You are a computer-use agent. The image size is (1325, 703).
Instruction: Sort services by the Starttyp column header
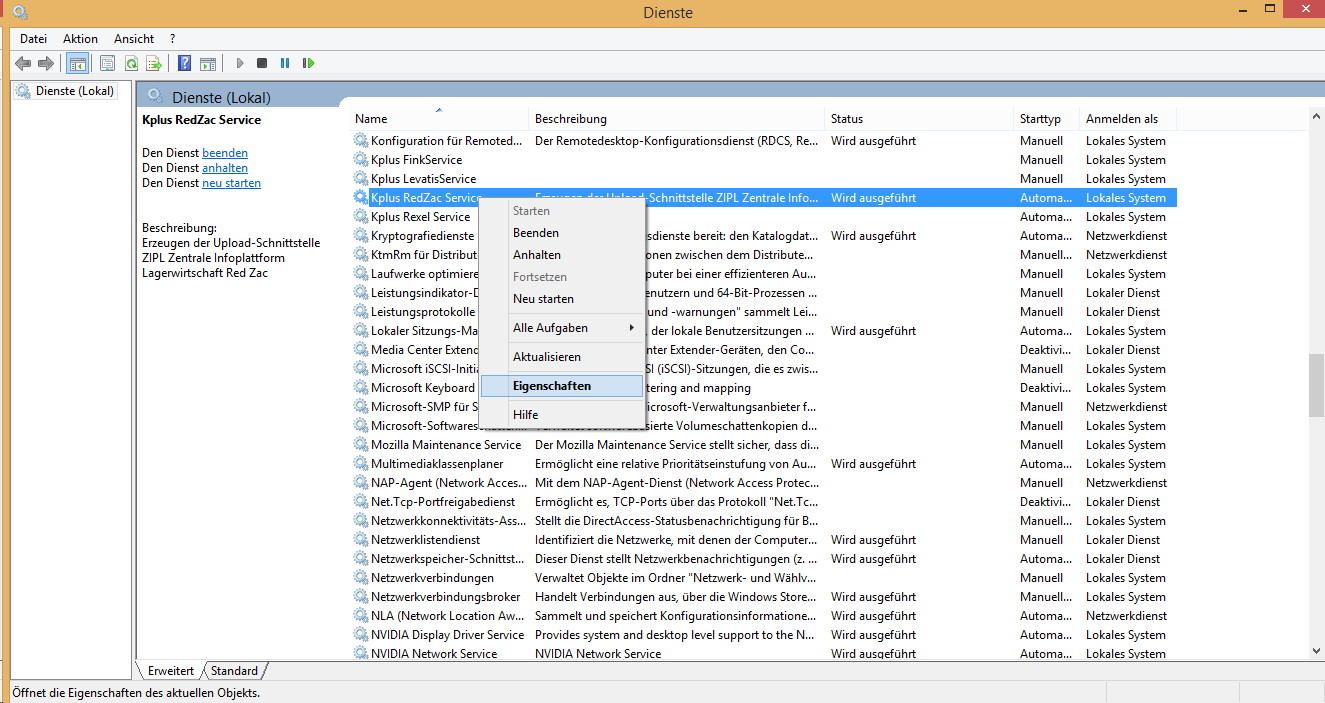click(1040, 119)
